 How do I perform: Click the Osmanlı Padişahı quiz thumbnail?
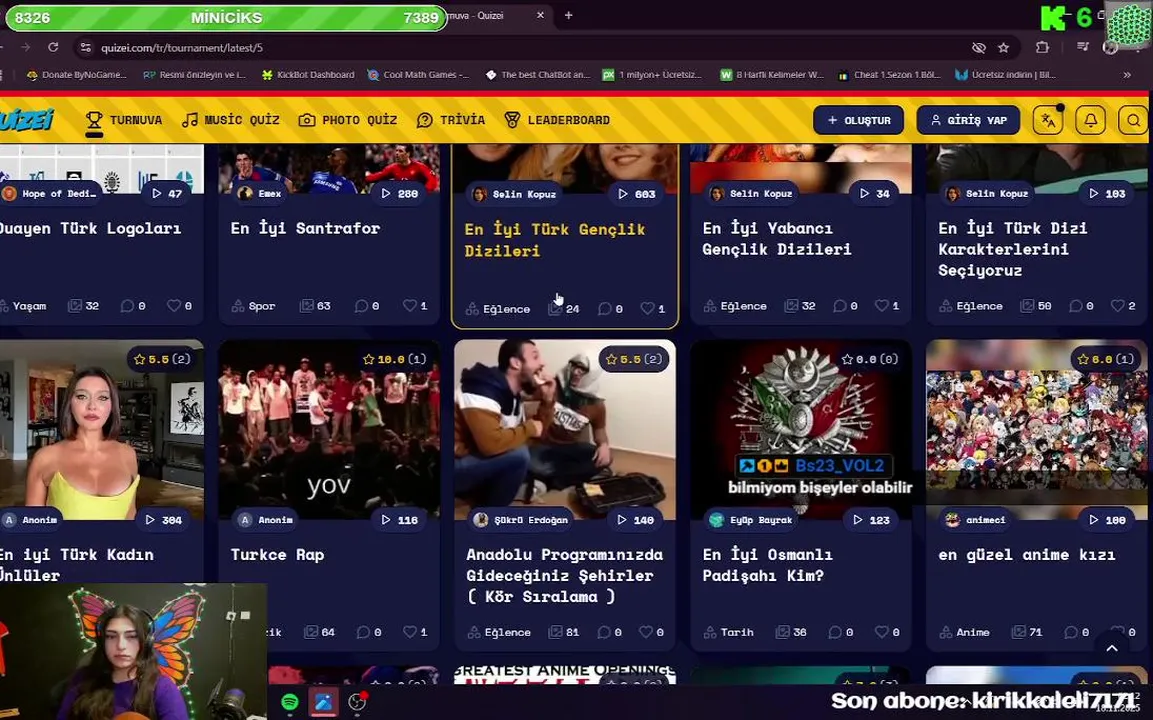point(801,429)
